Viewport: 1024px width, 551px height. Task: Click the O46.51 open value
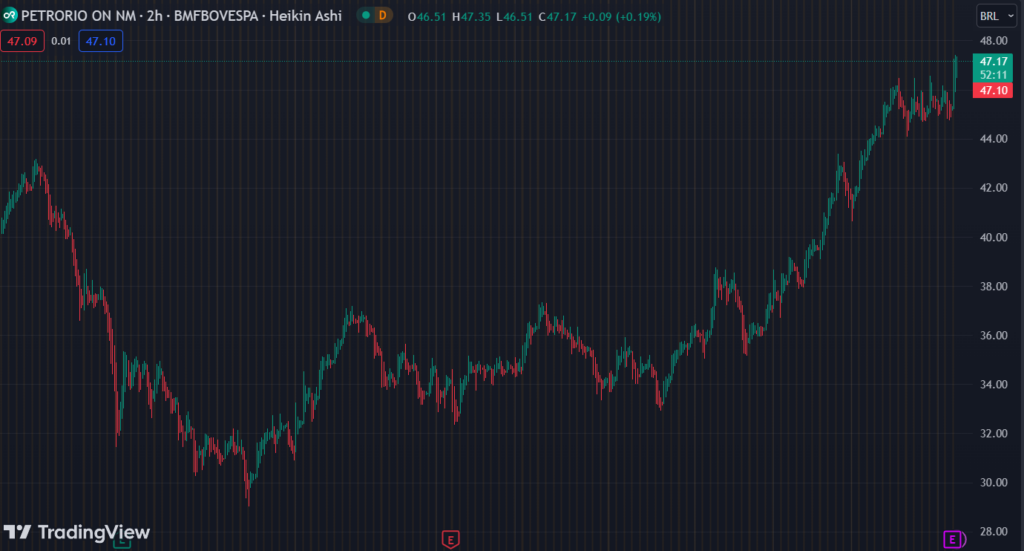pyautogui.click(x=426, y=16)
